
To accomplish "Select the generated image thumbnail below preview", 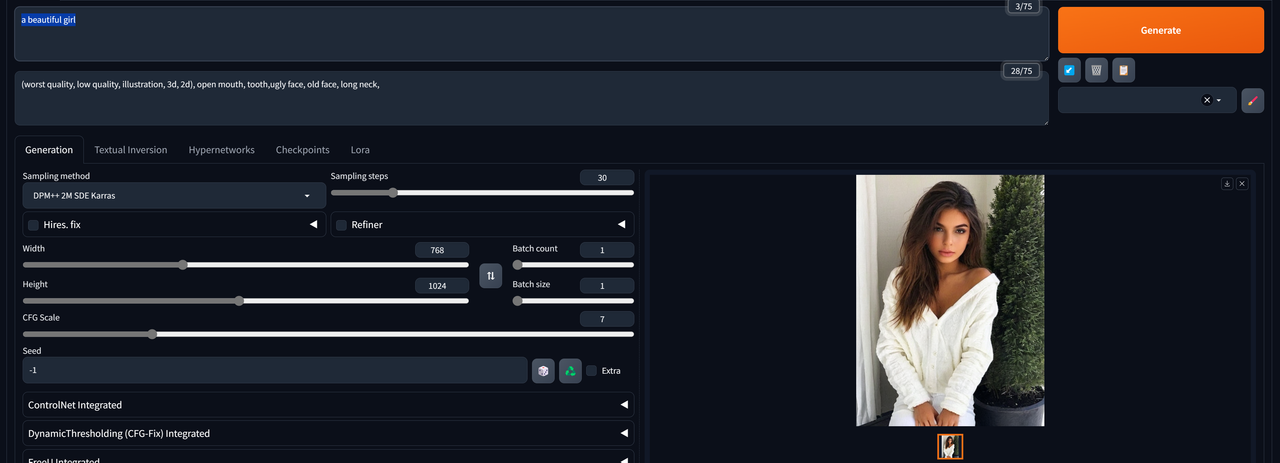I will pos(950,446).
